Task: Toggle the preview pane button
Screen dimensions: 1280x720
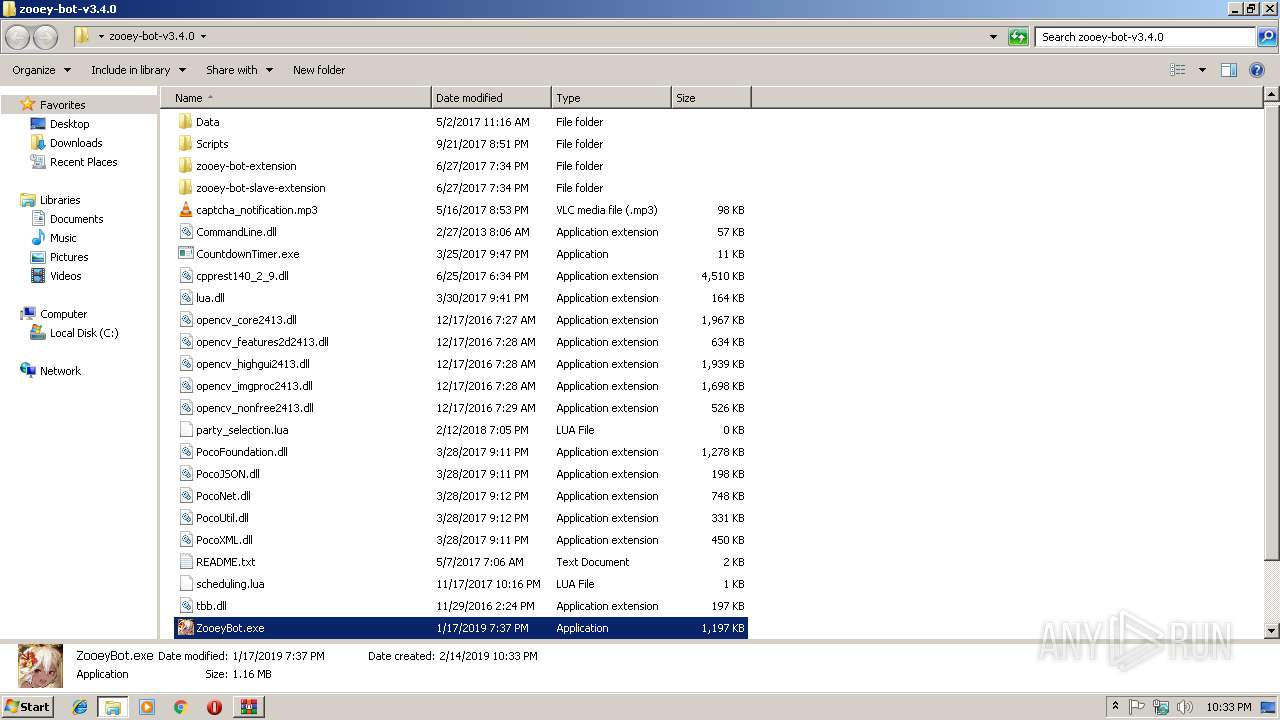Action: tap(1229, 70)
